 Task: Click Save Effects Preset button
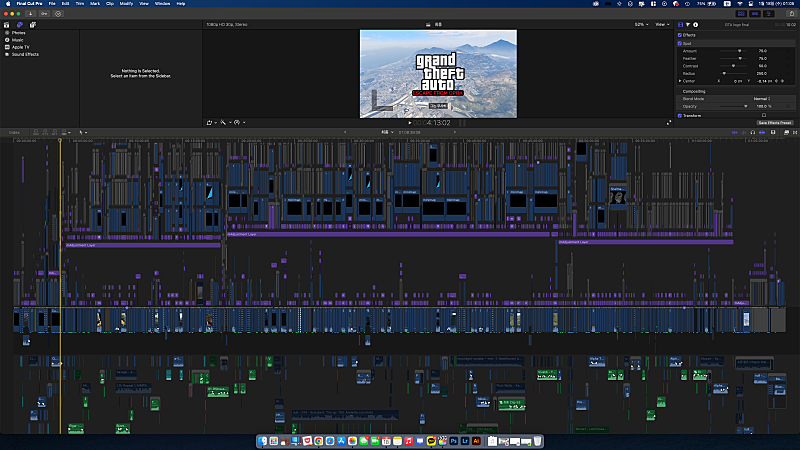774,122
